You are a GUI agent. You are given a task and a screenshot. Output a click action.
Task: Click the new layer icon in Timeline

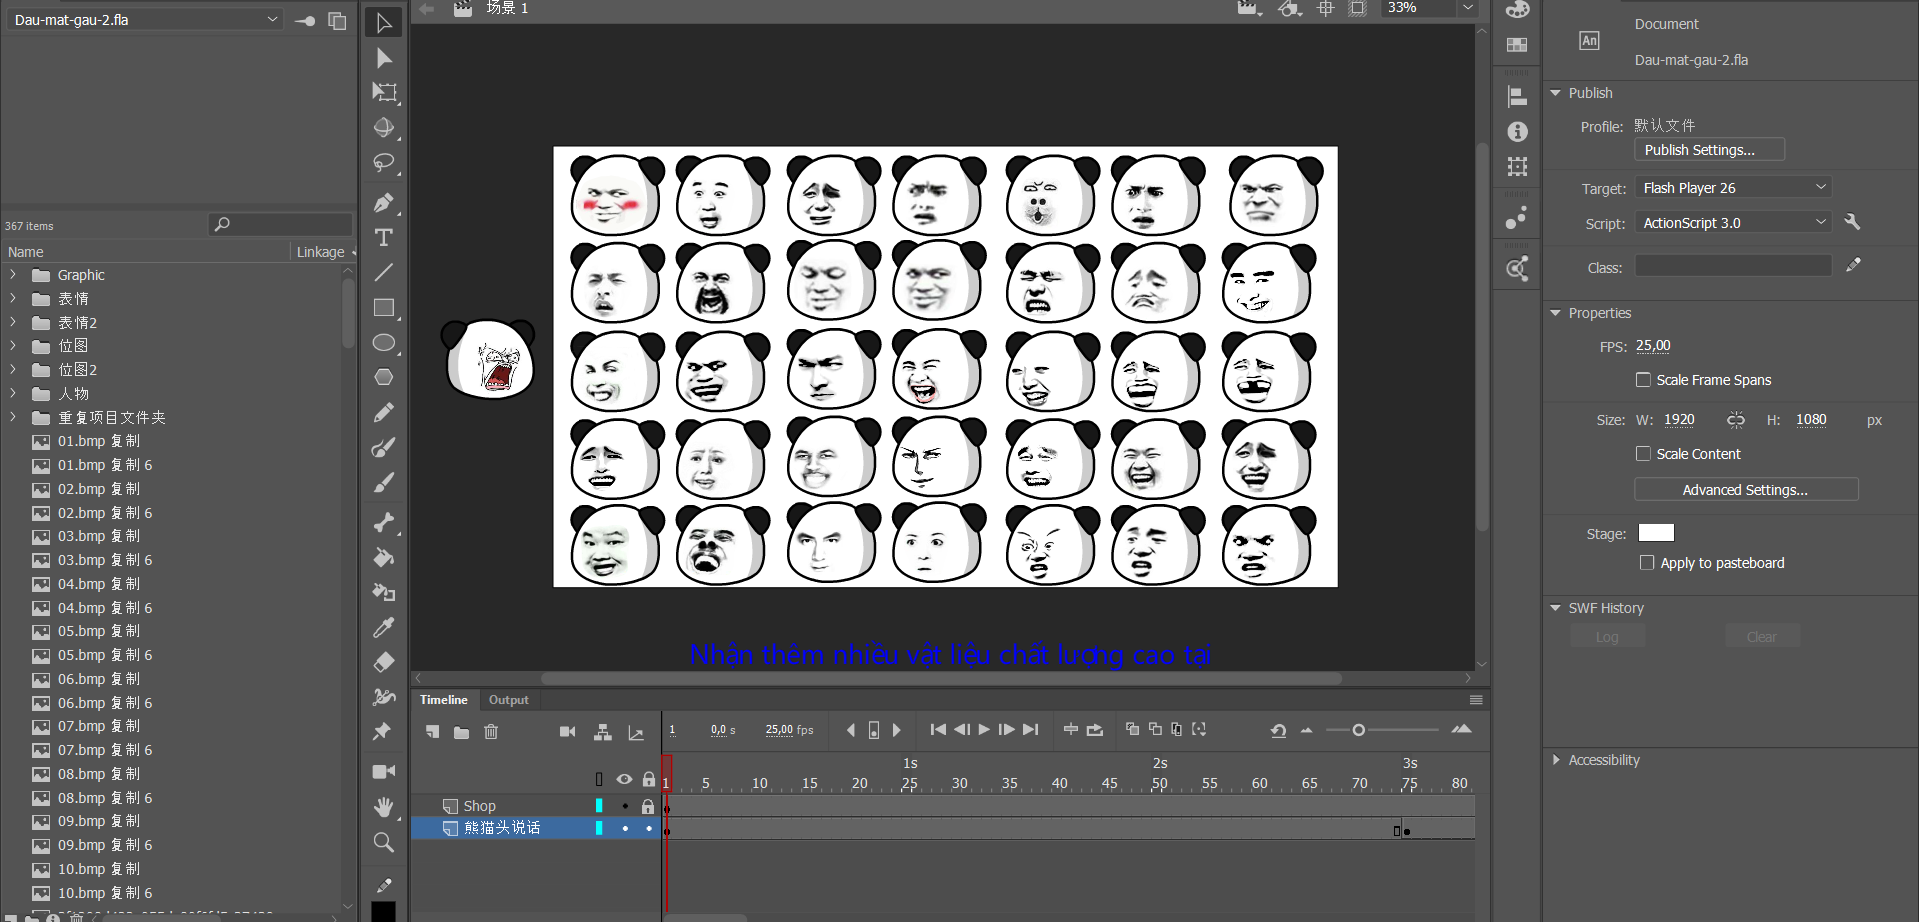[432, 732]
